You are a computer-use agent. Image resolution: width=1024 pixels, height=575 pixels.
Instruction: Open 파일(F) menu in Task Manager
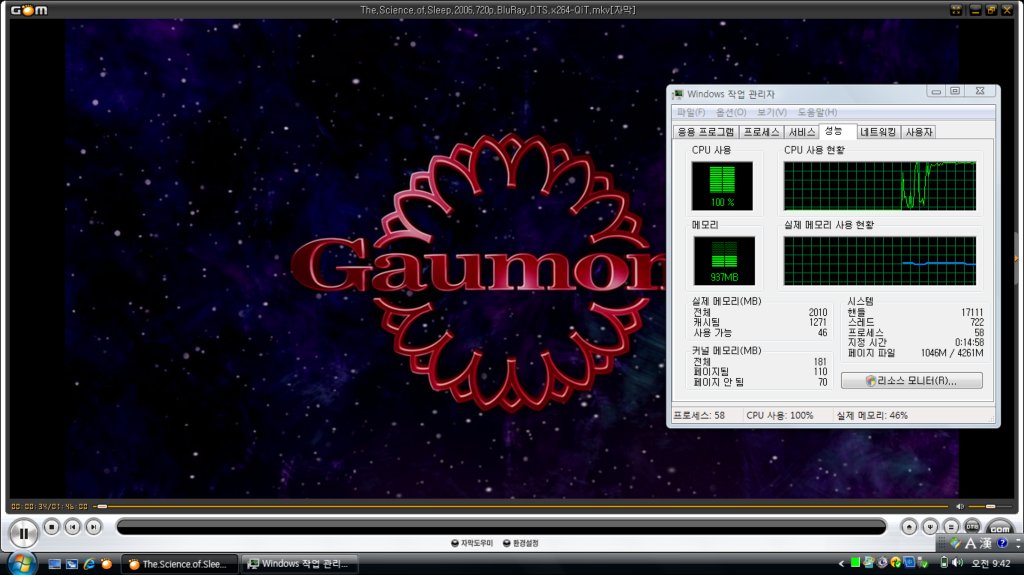pos(691,112)
